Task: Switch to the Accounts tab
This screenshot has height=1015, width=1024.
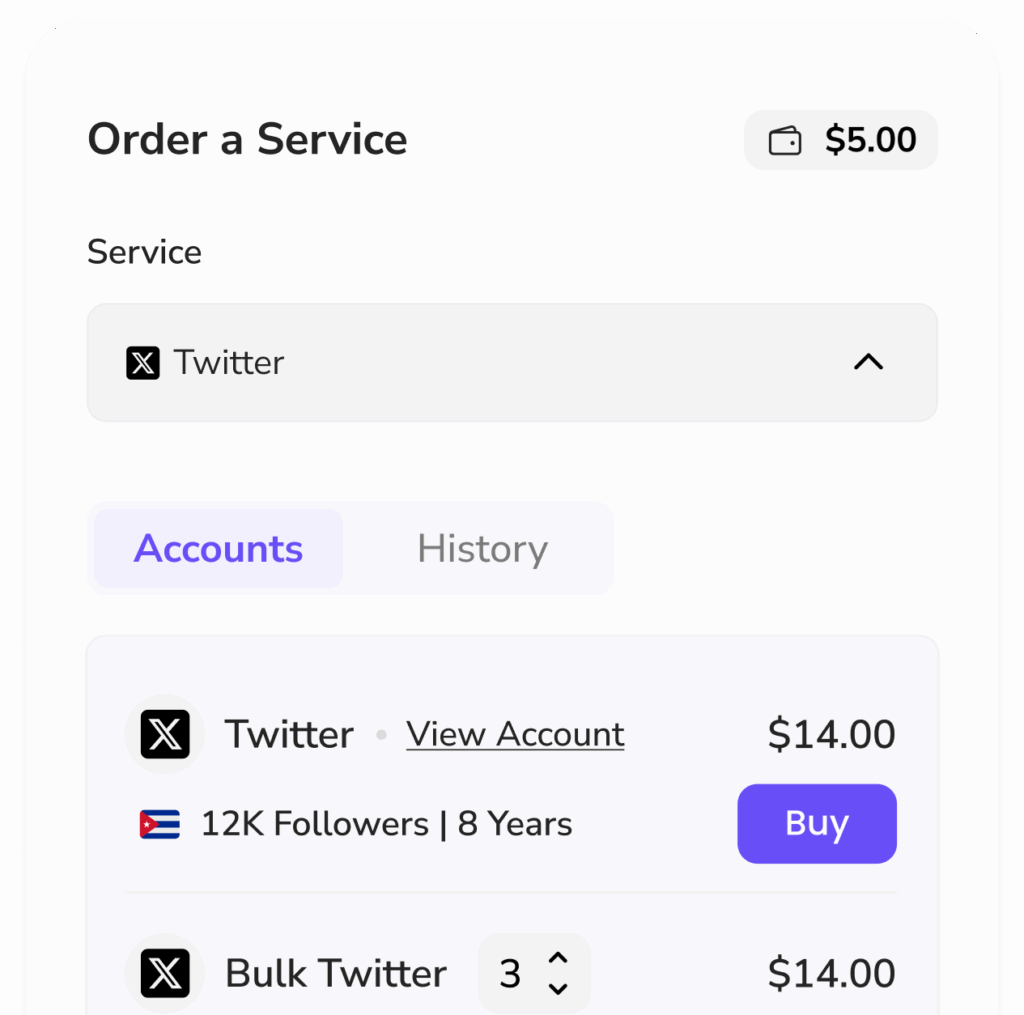Action: (x=218, y=548)
